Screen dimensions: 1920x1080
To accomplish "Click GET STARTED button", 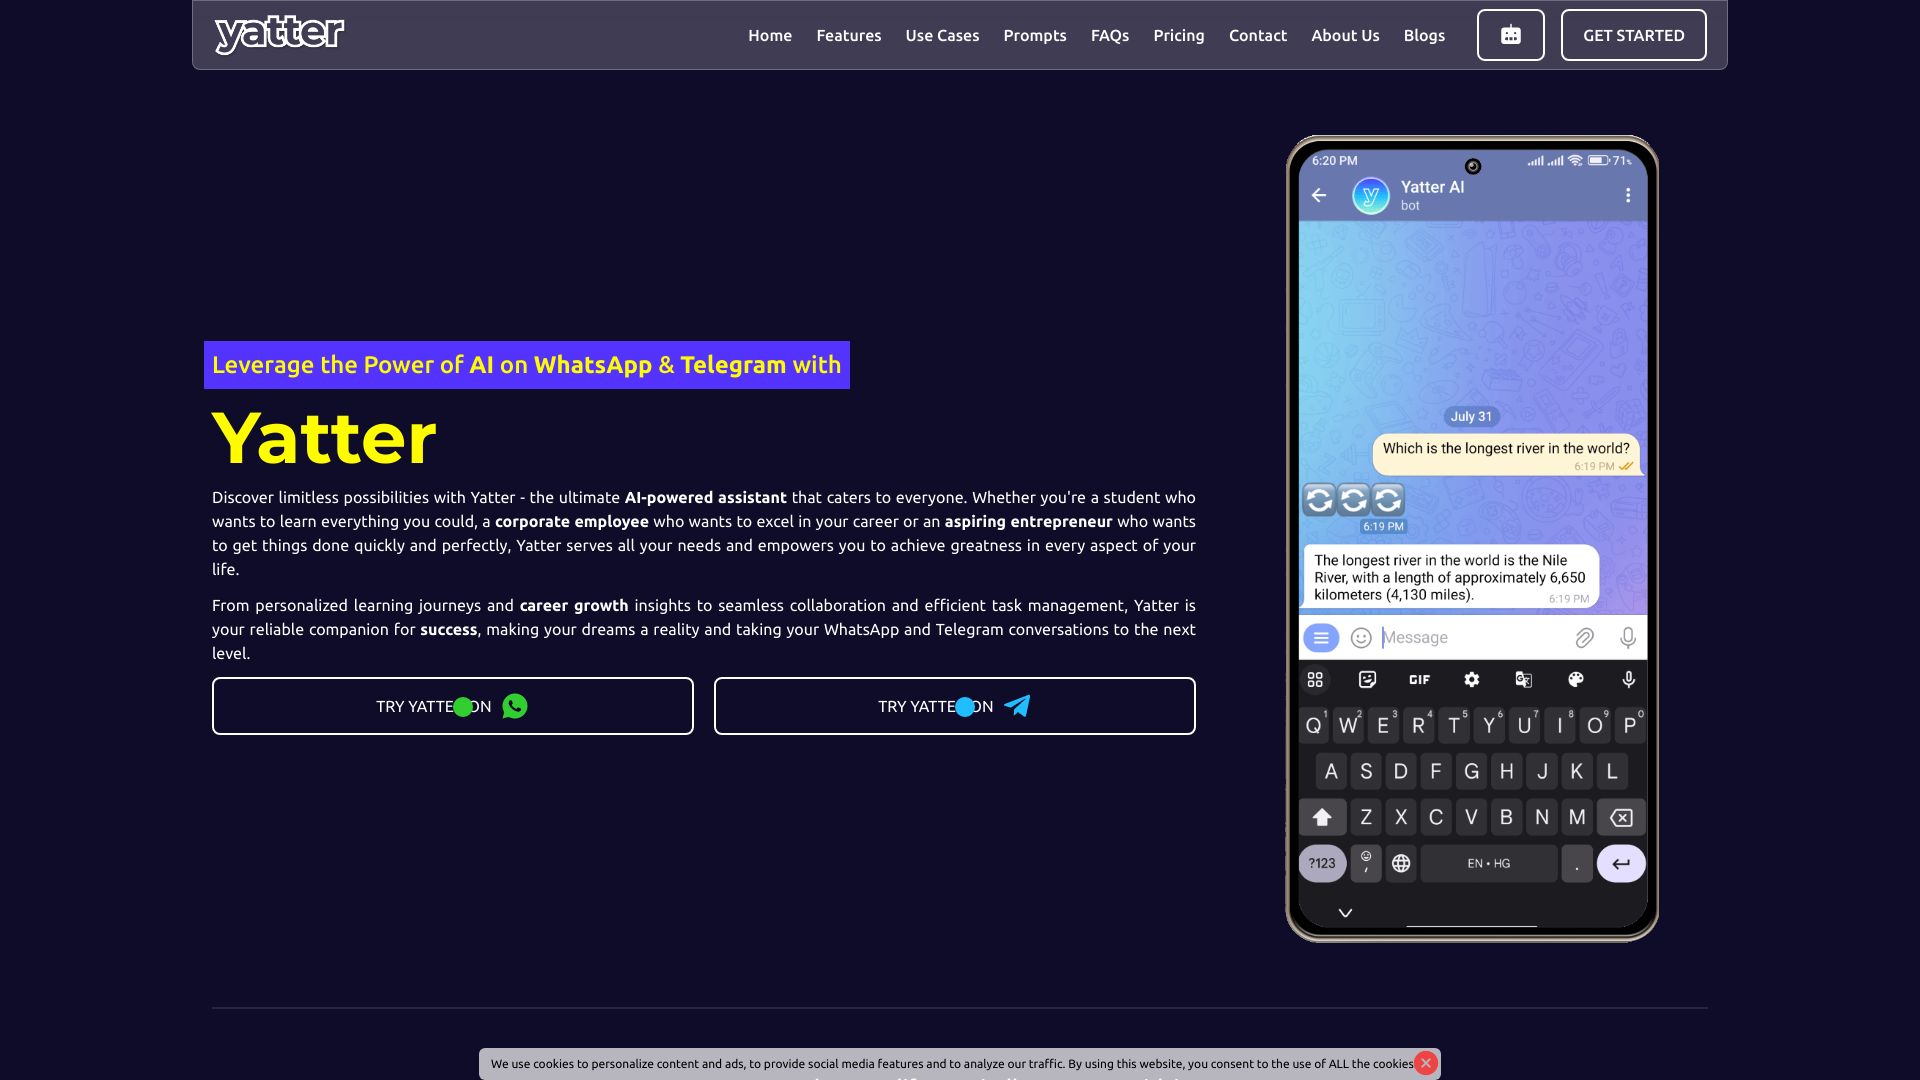I will (x=1634, y=34).
